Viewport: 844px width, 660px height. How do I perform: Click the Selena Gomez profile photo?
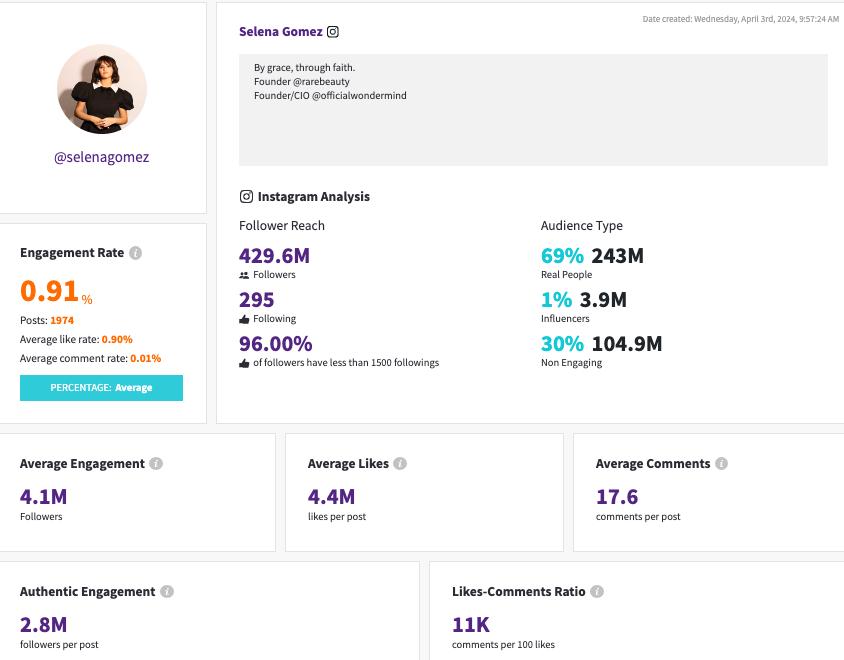102,89
